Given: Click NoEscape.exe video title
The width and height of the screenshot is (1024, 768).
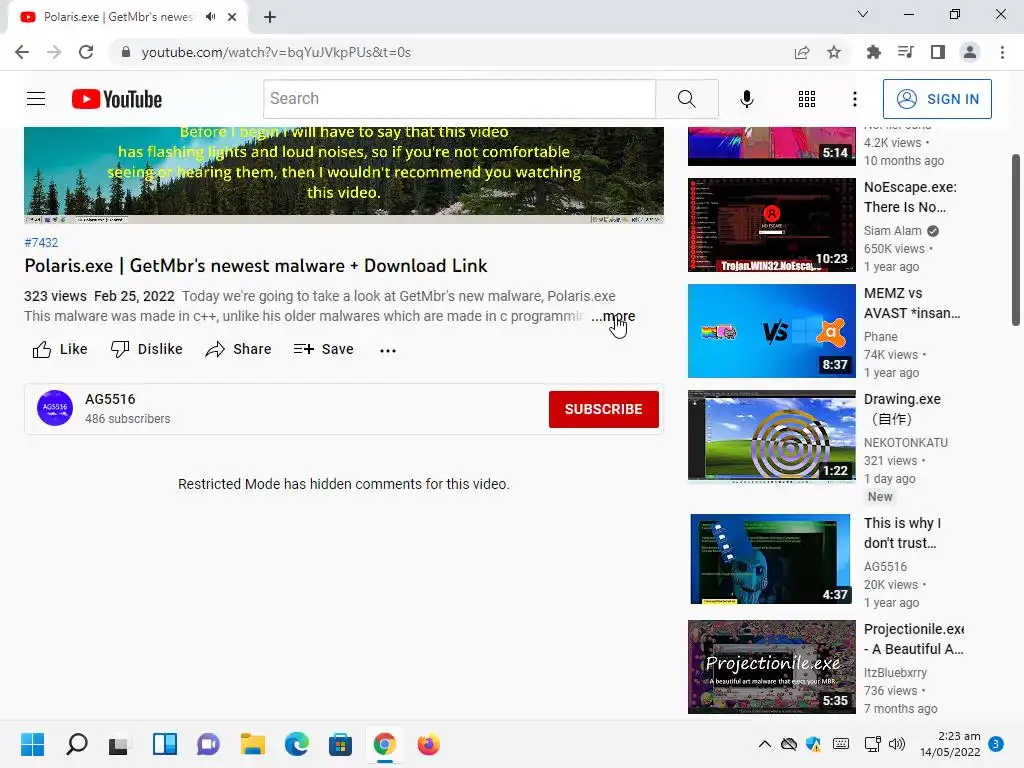Looking at the screenshot, I should 910,197.
